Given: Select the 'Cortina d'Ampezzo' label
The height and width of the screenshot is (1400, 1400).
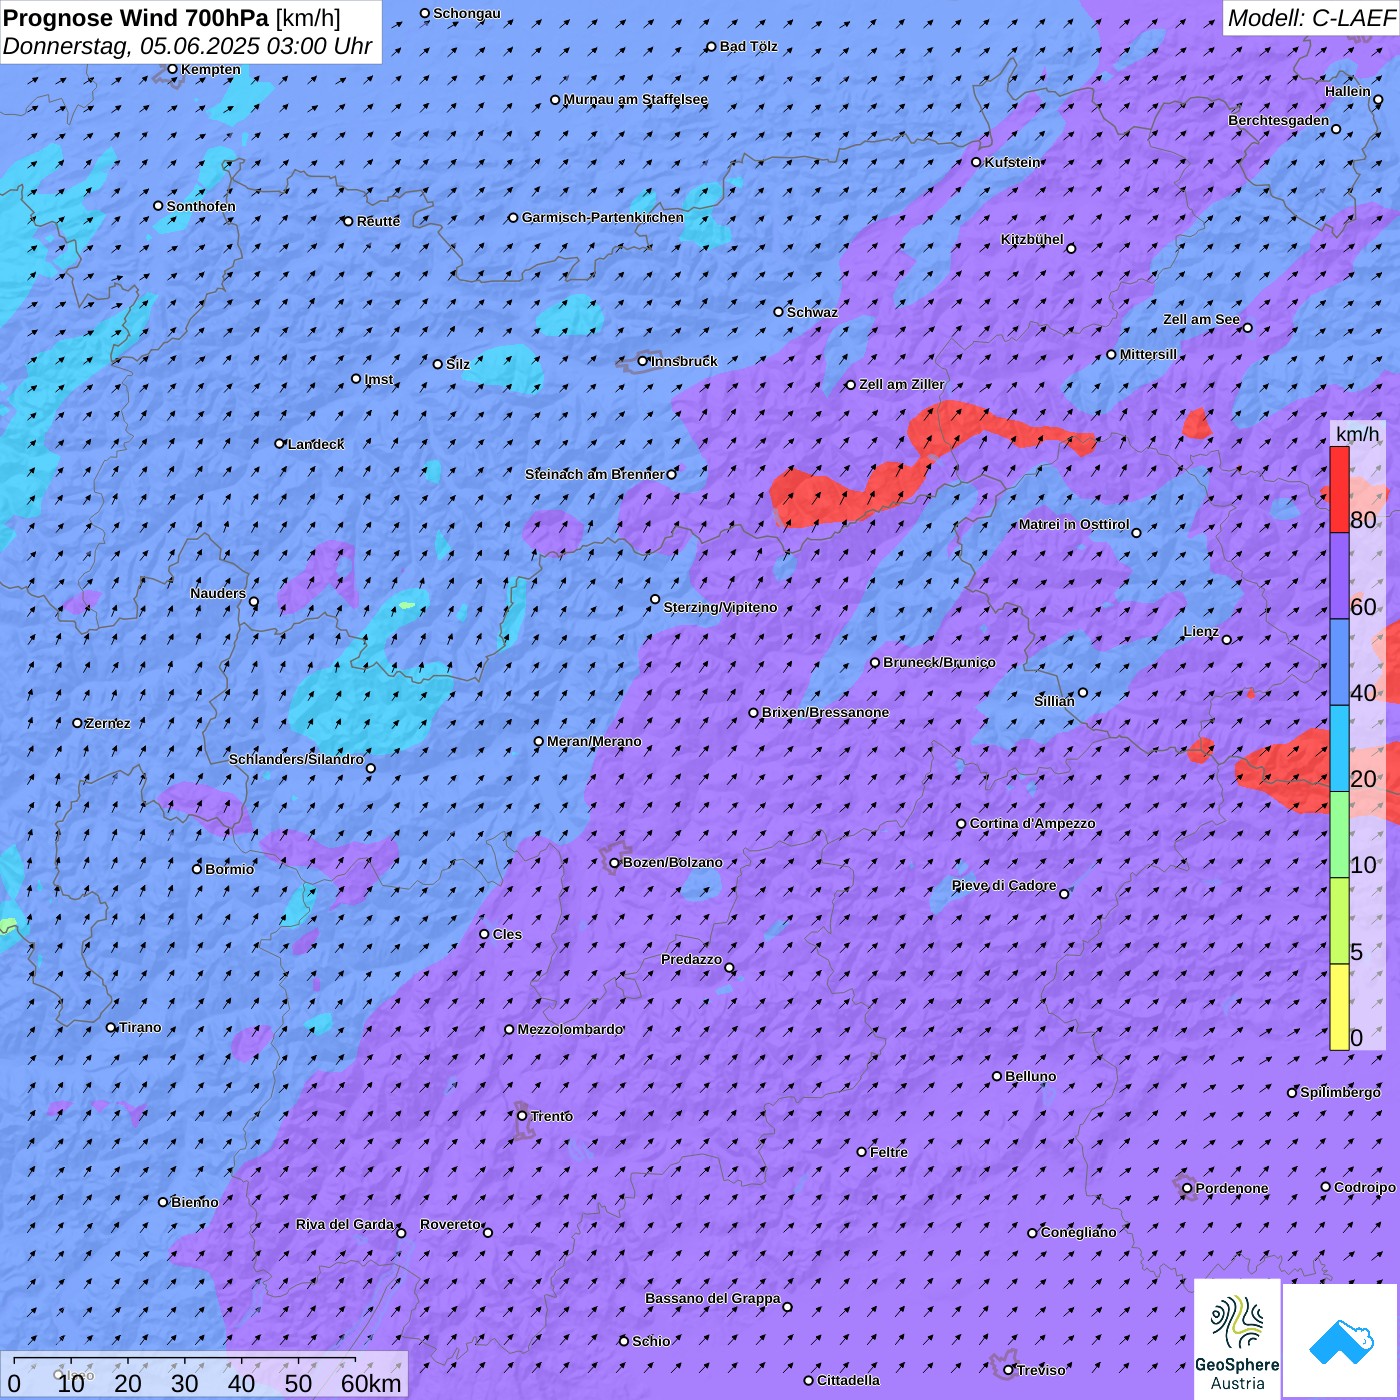Looking at the screenshot, I should tap(1032, 823).
